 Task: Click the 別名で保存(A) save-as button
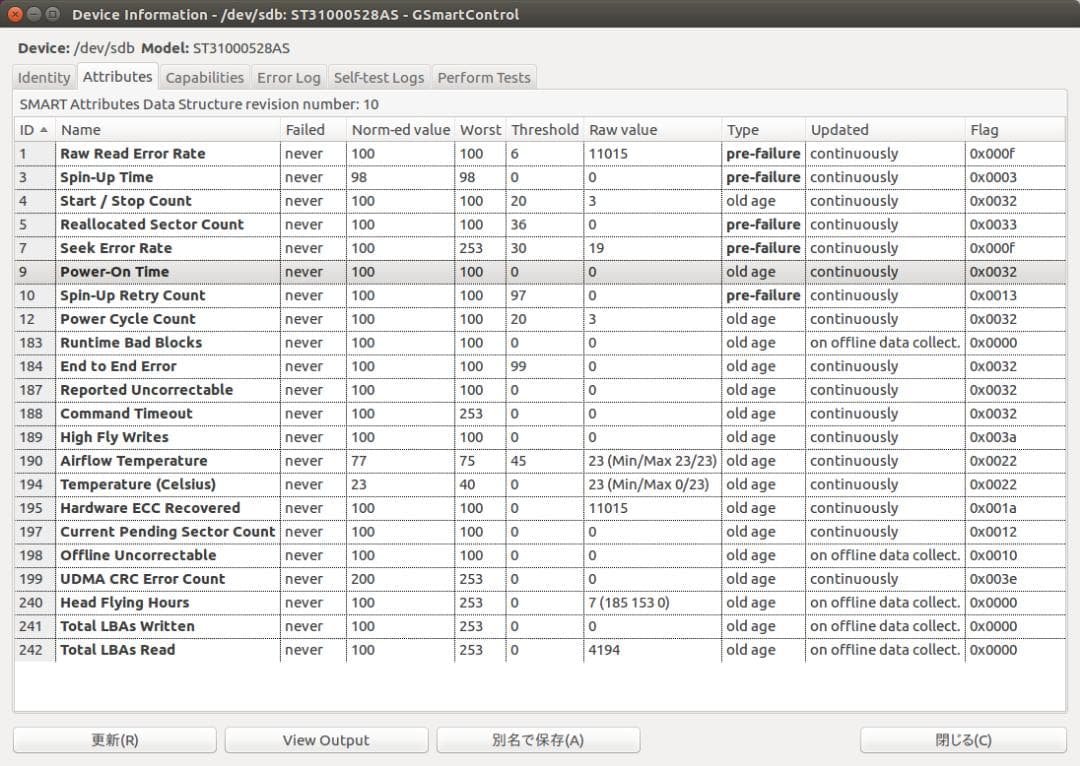pos(538,740)
